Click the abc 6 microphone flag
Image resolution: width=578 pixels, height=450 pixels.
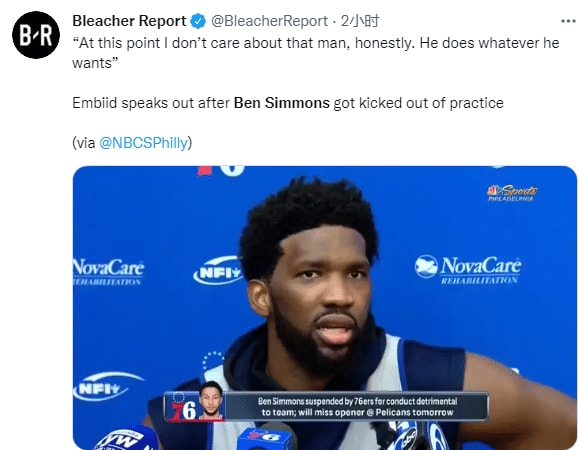click(415, 436)
